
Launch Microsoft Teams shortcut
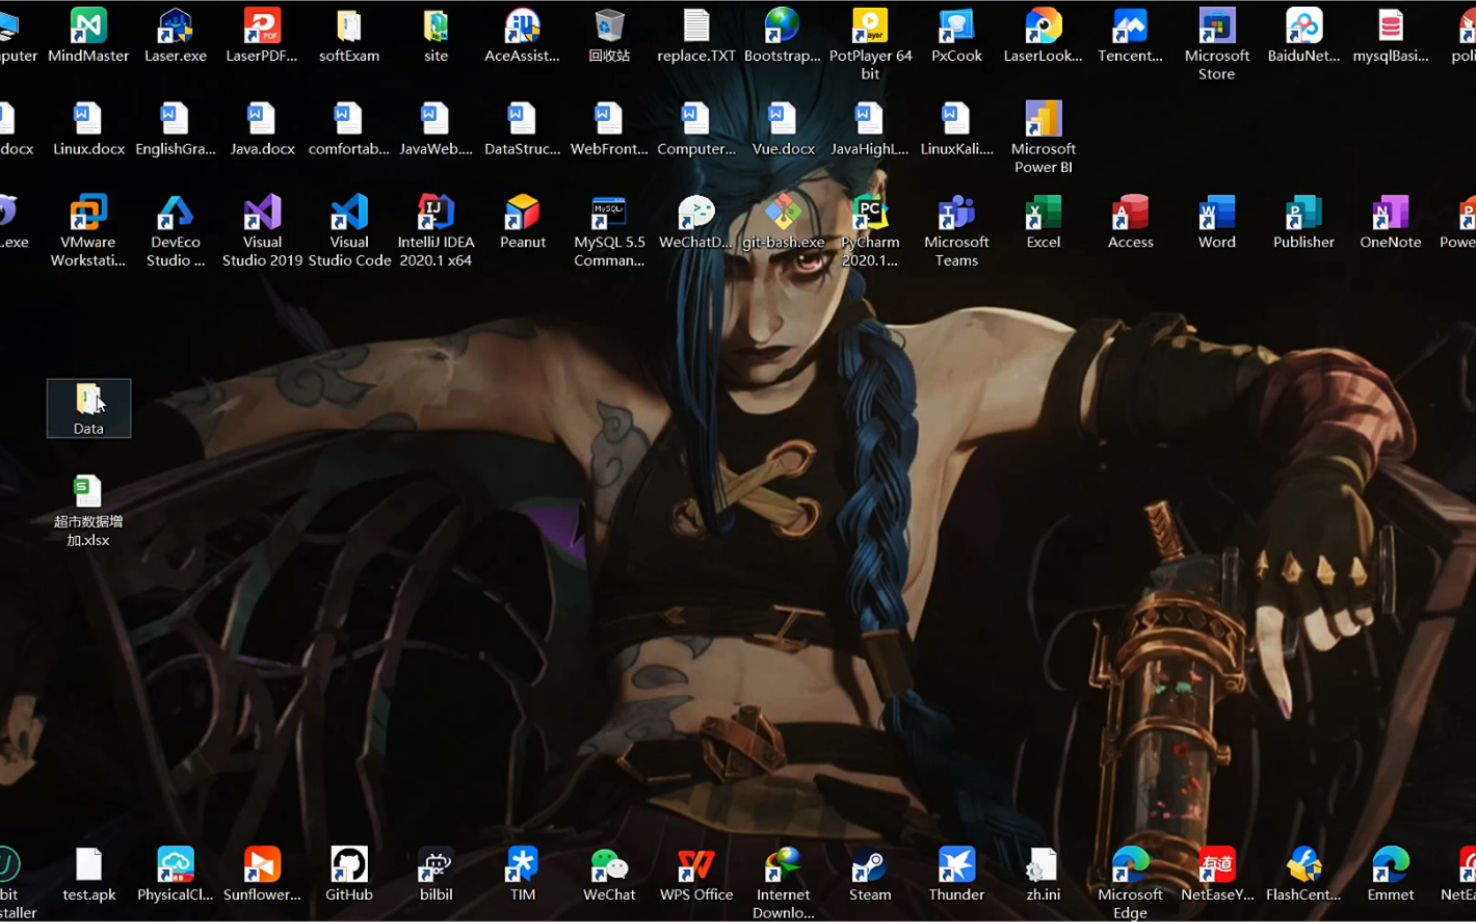(x=957, y=230)
